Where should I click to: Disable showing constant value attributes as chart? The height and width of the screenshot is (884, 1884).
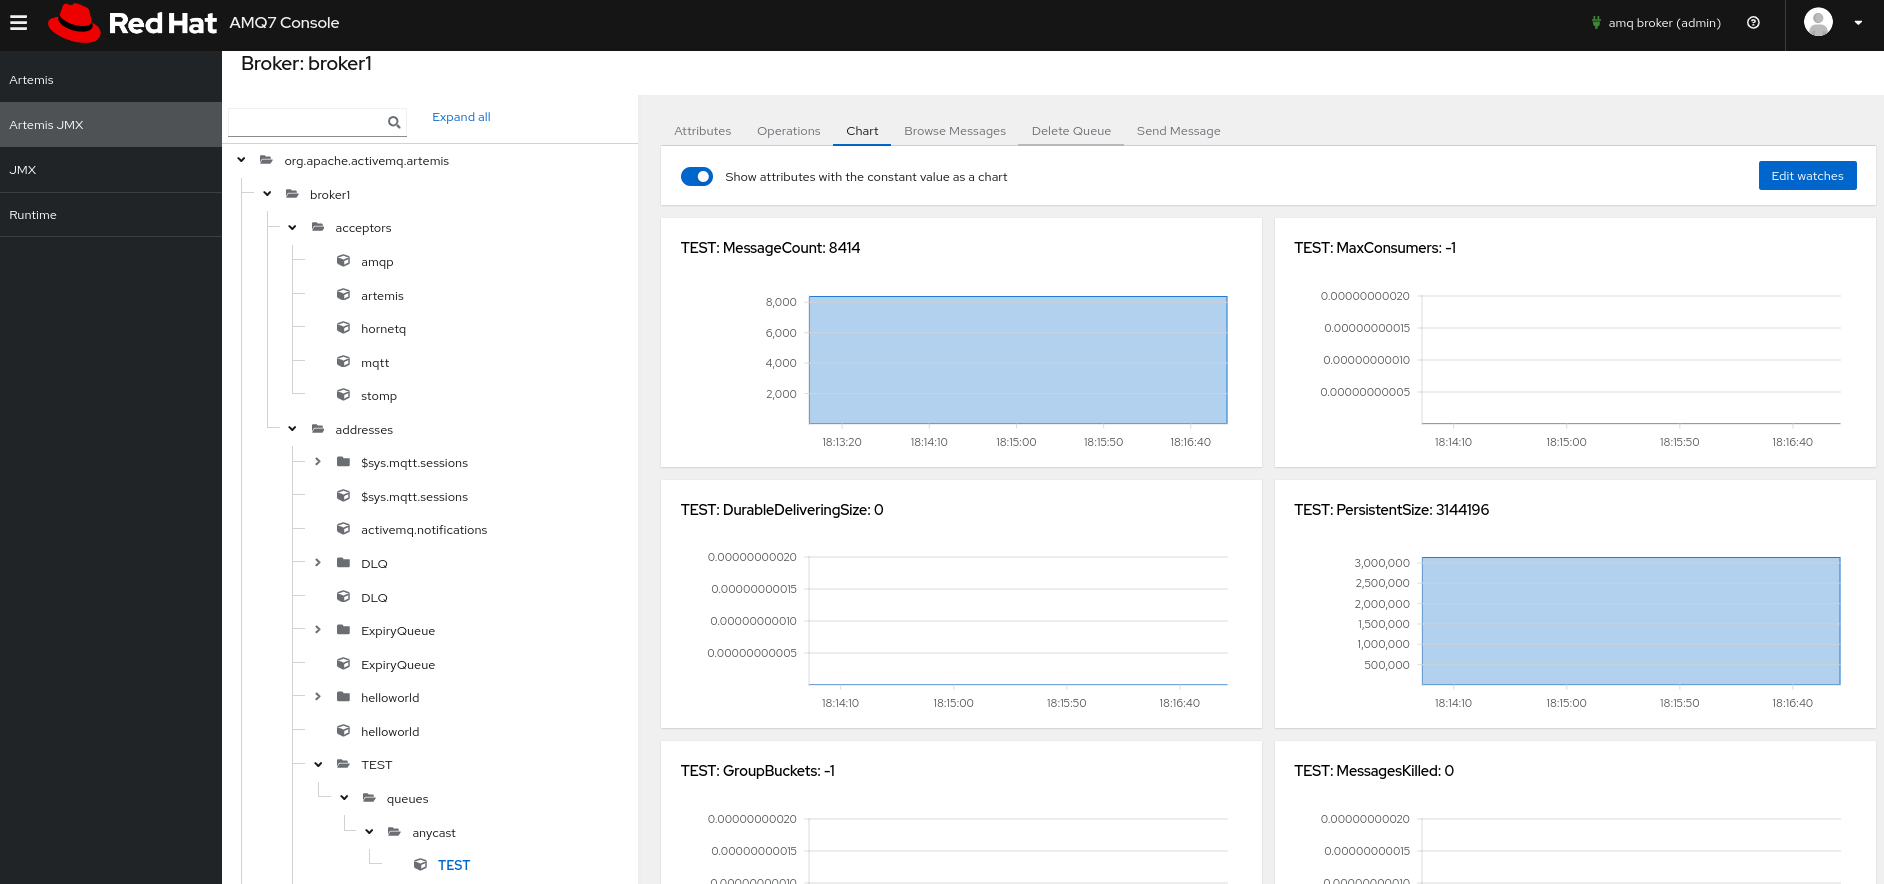point(696,177)
